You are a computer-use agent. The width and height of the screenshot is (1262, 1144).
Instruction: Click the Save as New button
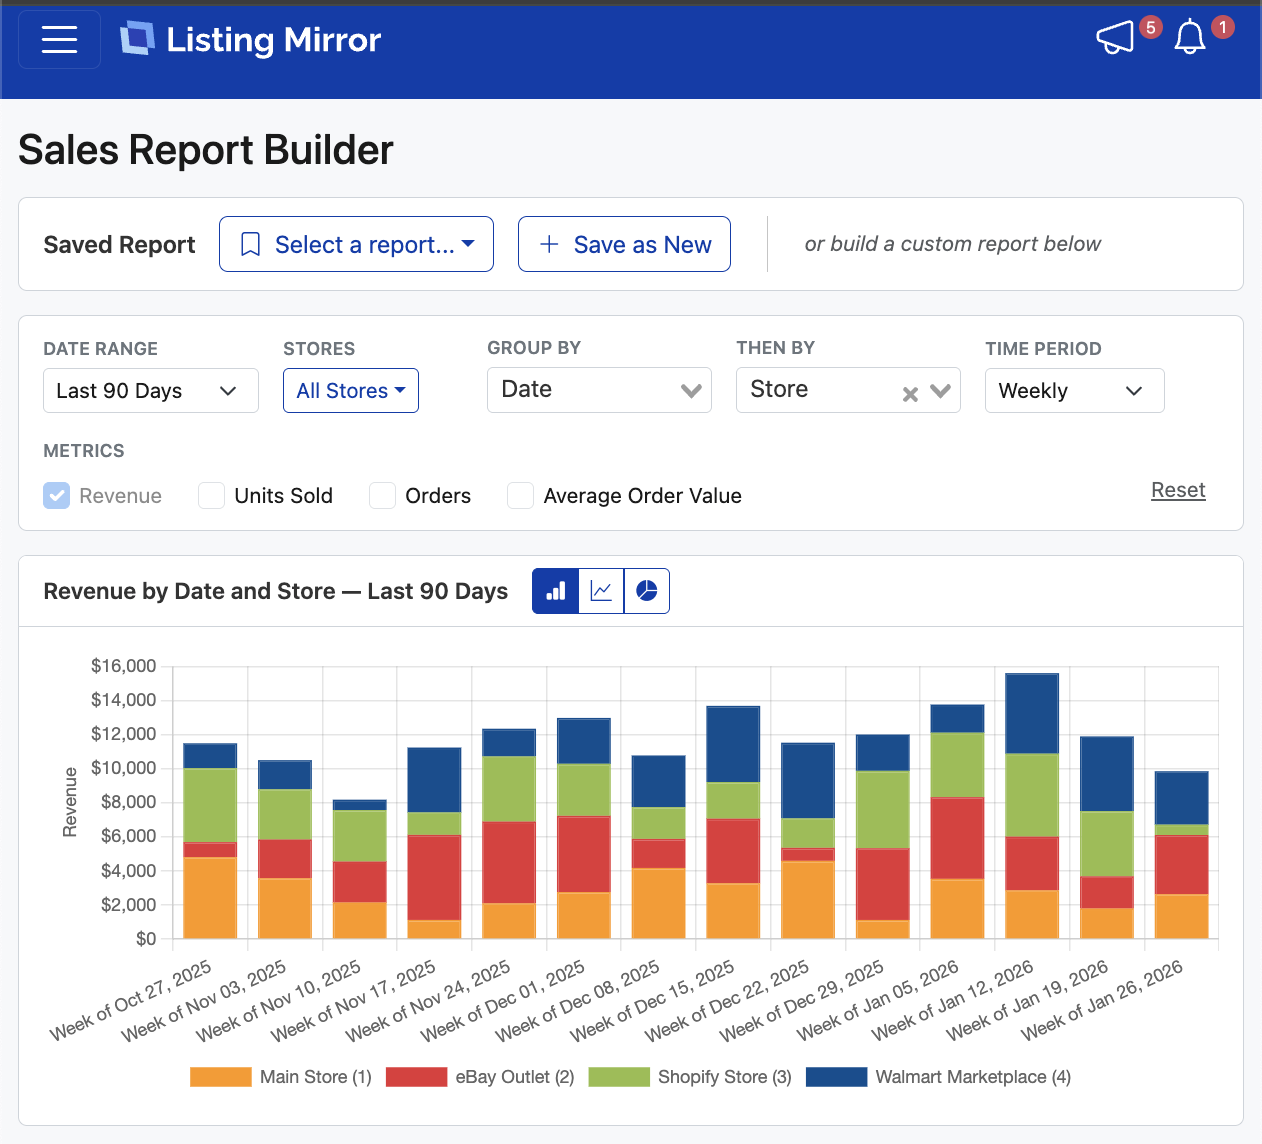point(624,245)
